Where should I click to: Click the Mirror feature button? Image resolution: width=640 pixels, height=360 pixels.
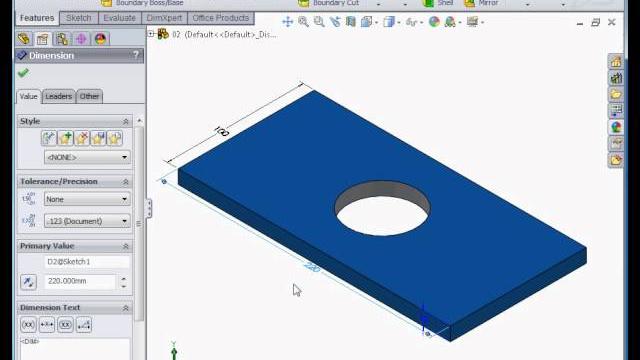482,3
